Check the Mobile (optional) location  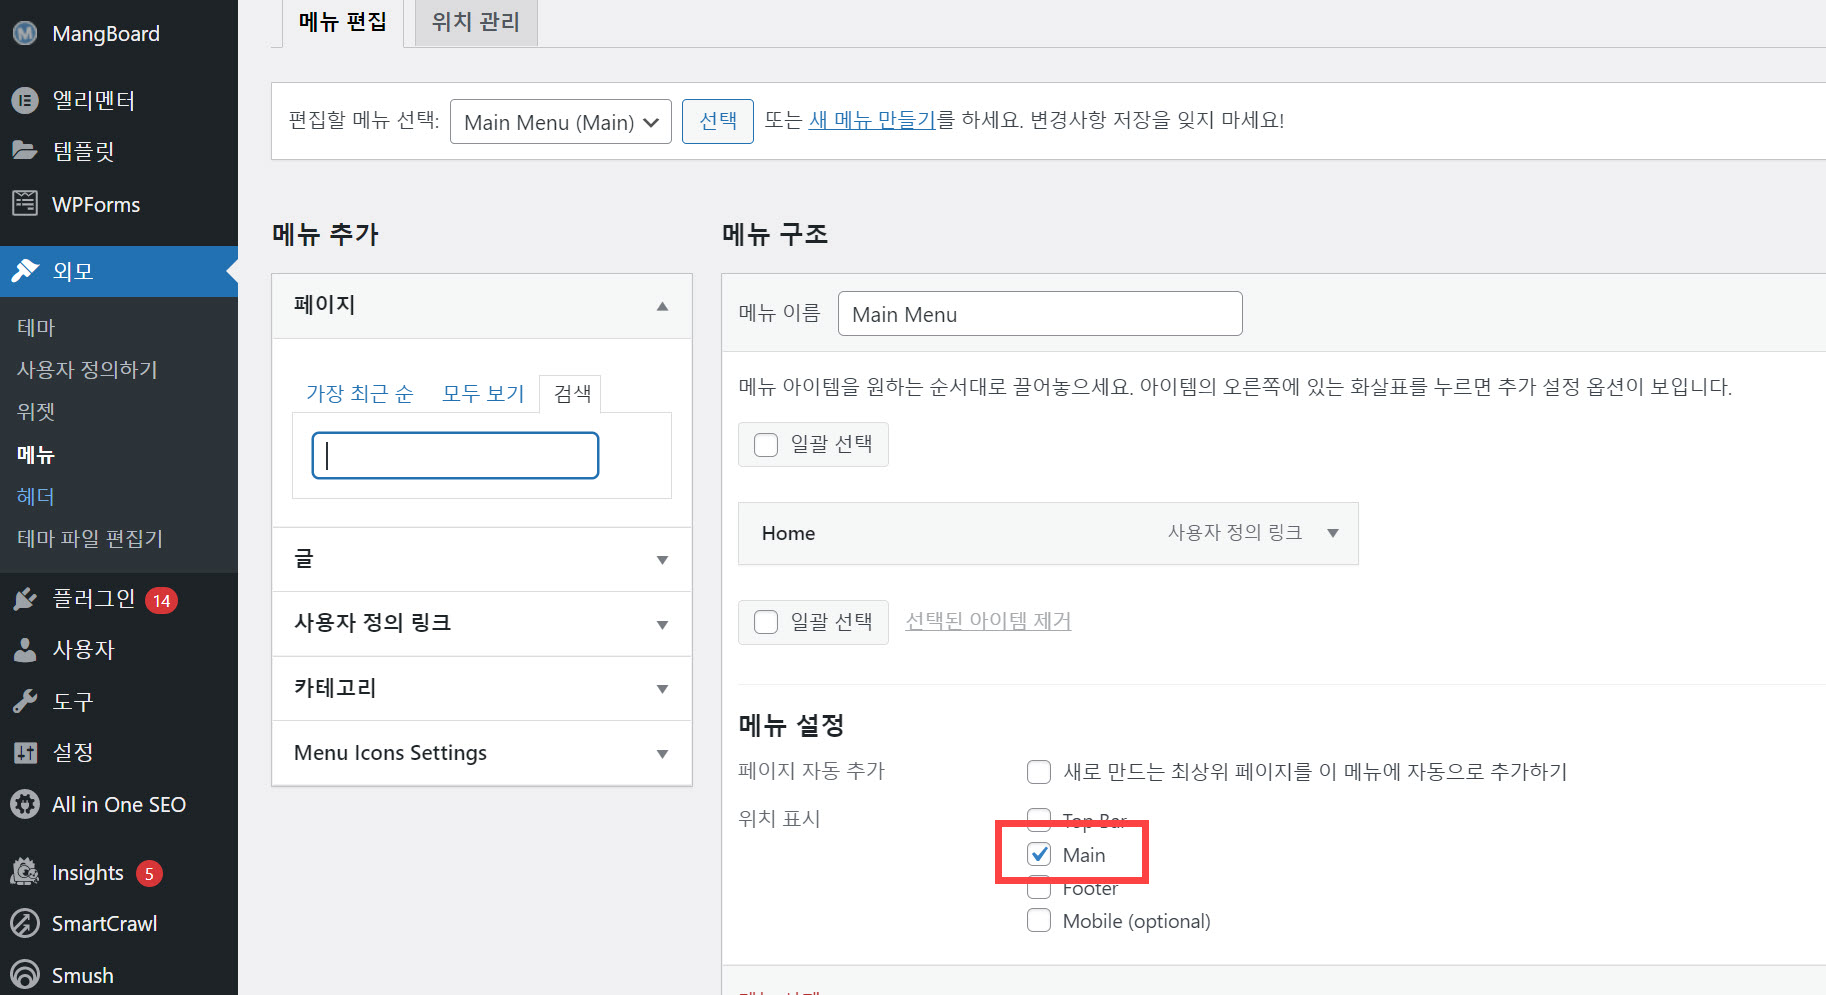[1039, 920]
